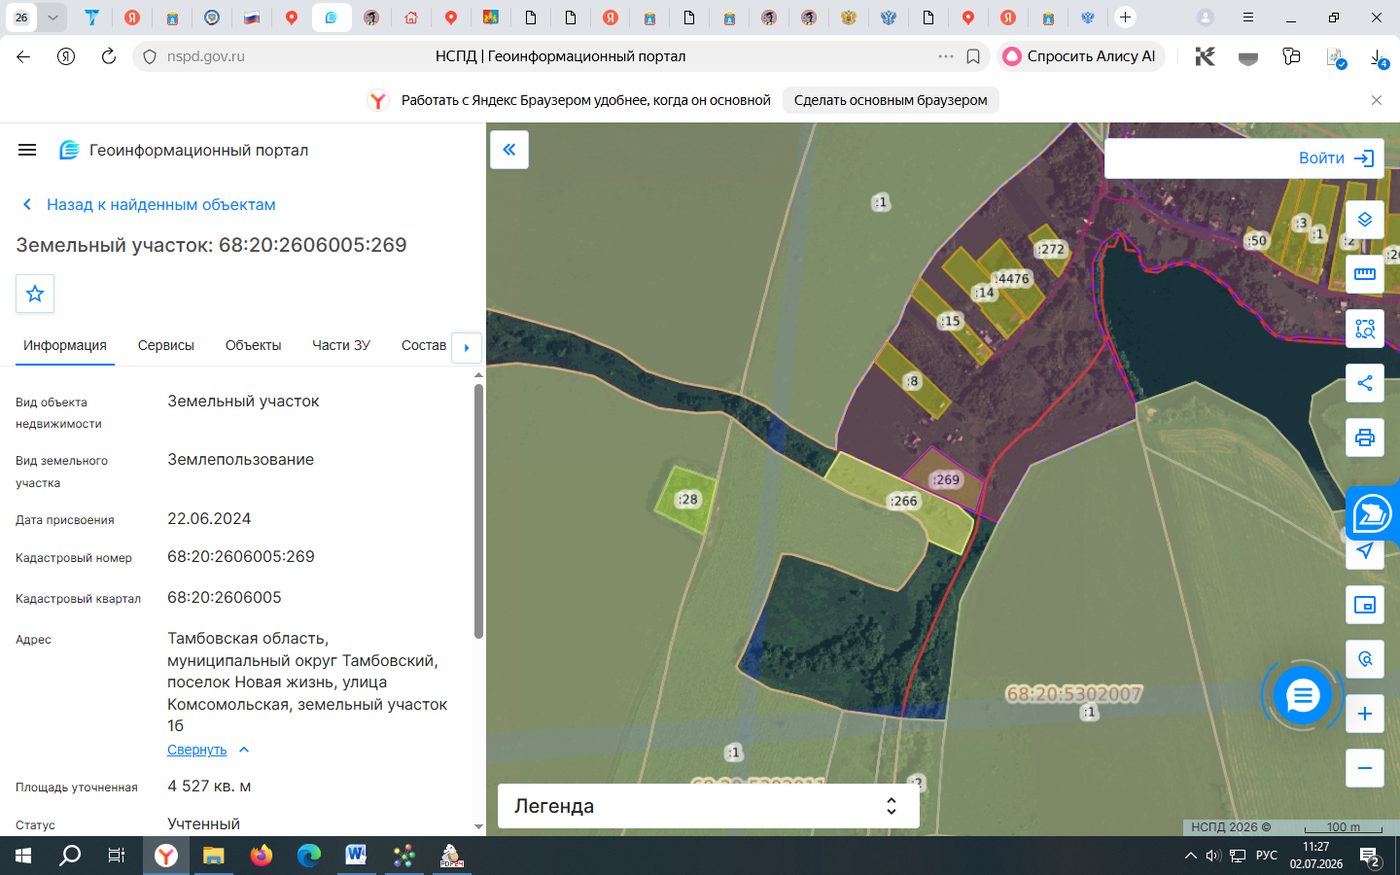
Task: Collapse the side panel with double chevron
Action: [x=509, y=150]
